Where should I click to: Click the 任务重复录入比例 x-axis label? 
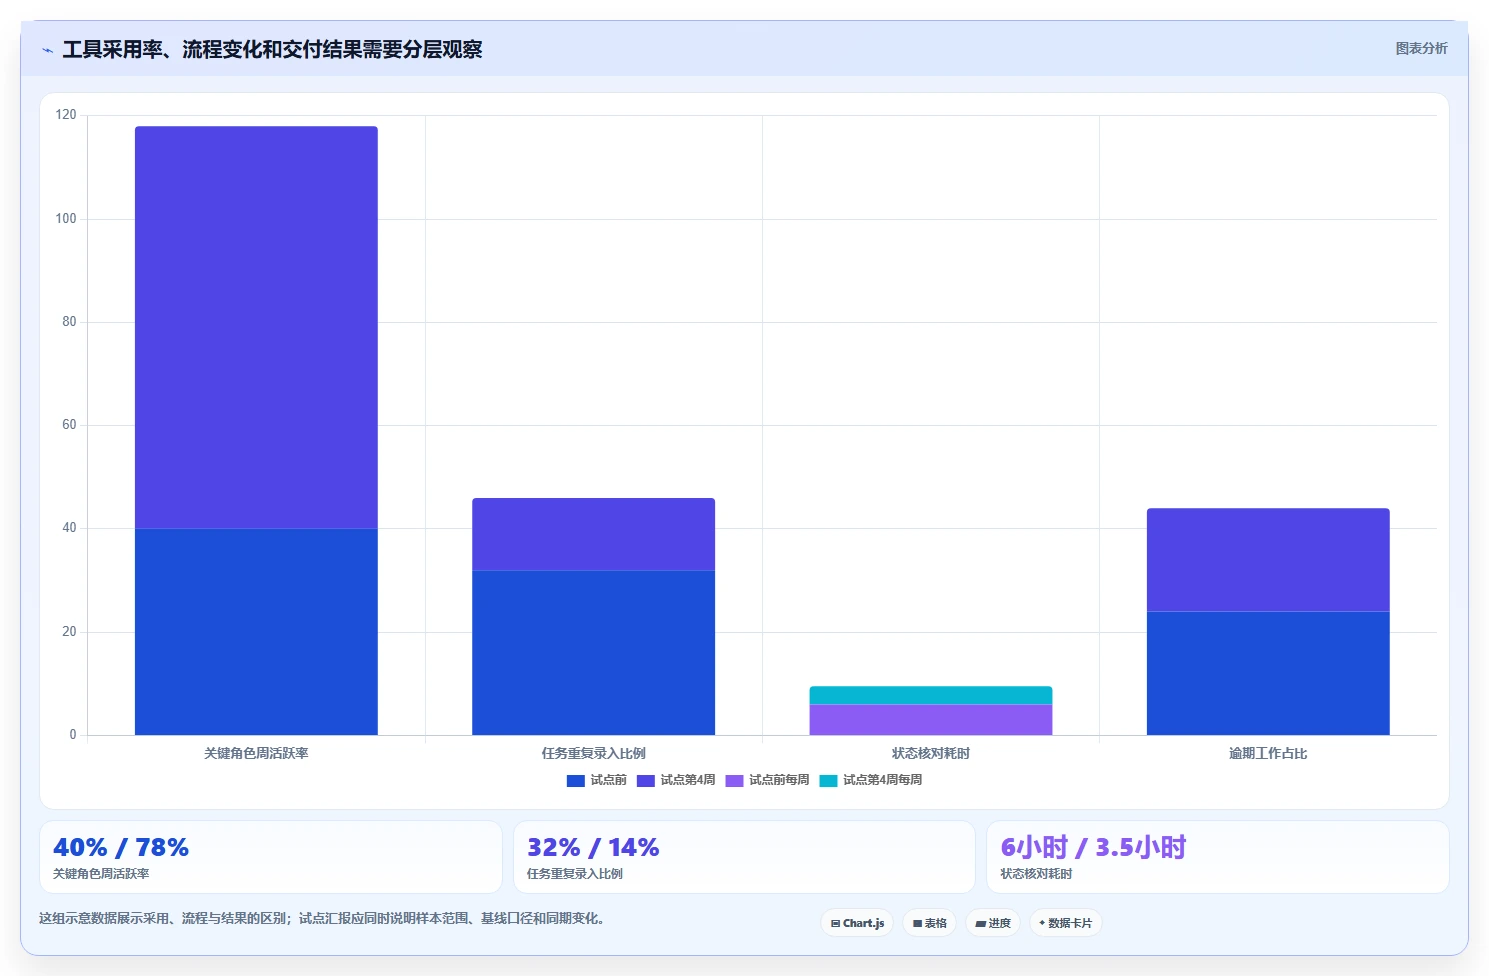point(593,753)
